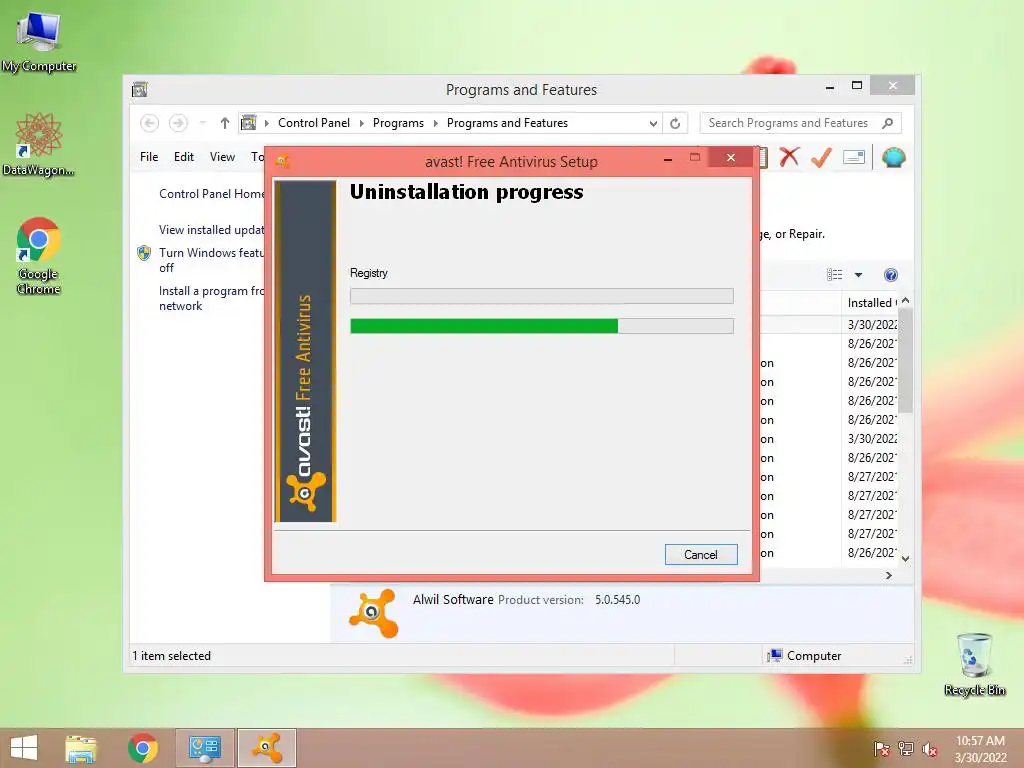Open View installed updates link

[211, 230]
